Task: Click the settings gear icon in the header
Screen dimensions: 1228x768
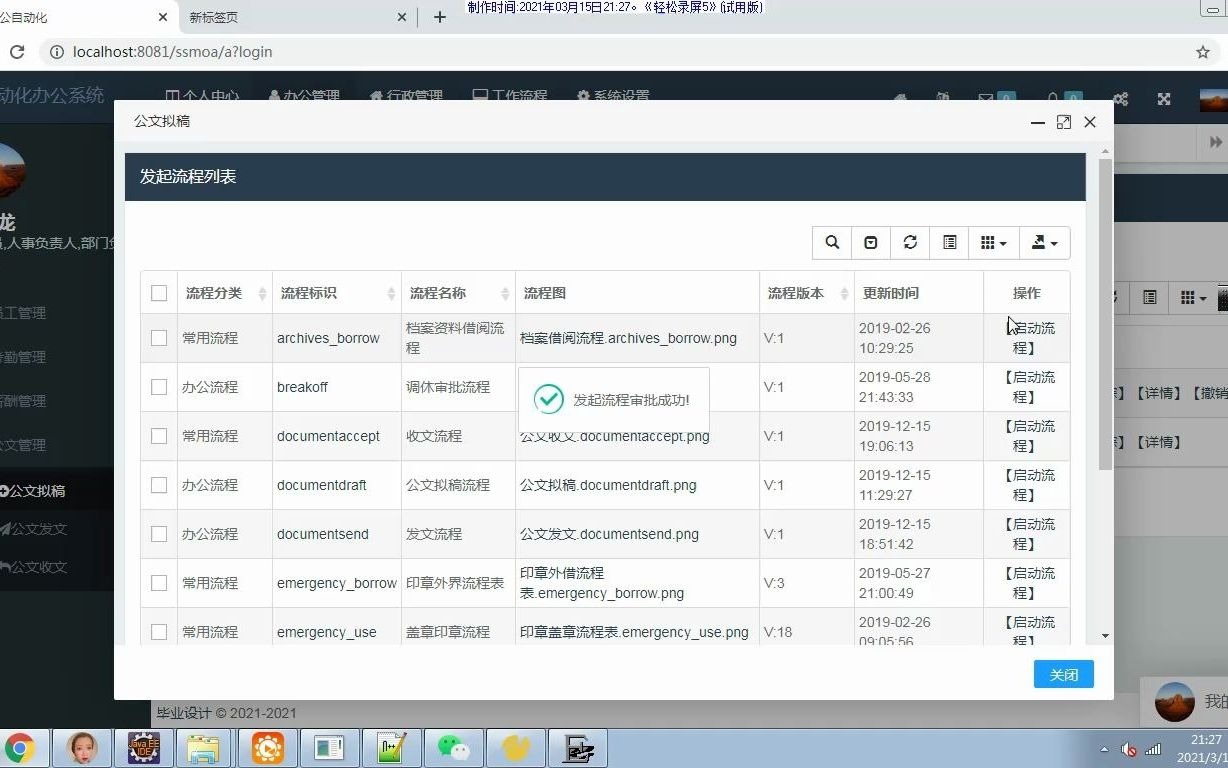Action: tap(1120, 99)
